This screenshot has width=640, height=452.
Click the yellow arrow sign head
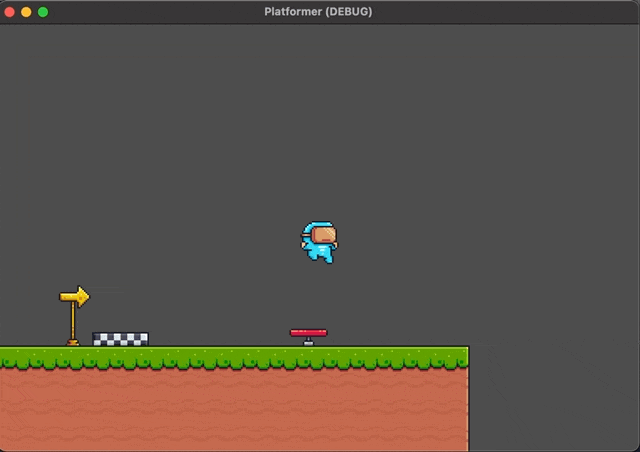point(75,296)
